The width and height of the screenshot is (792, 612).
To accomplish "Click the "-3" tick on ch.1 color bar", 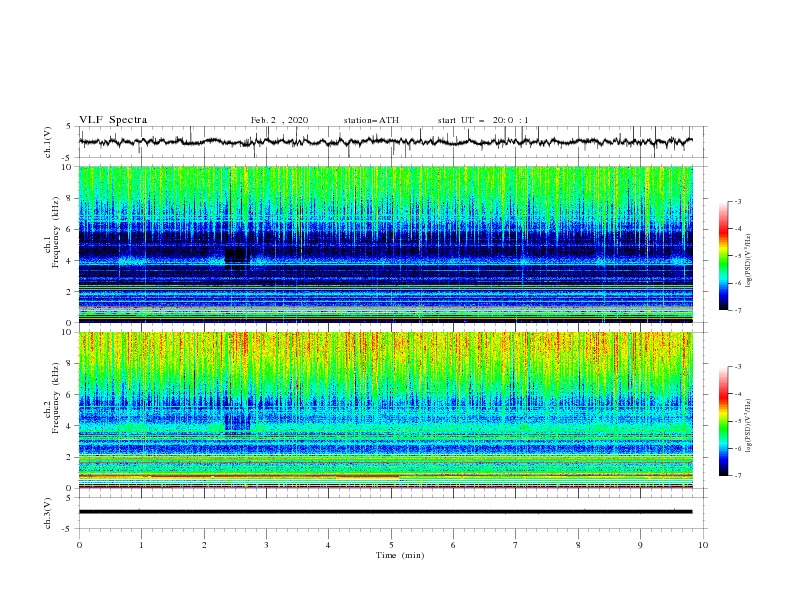I will 737,201.
